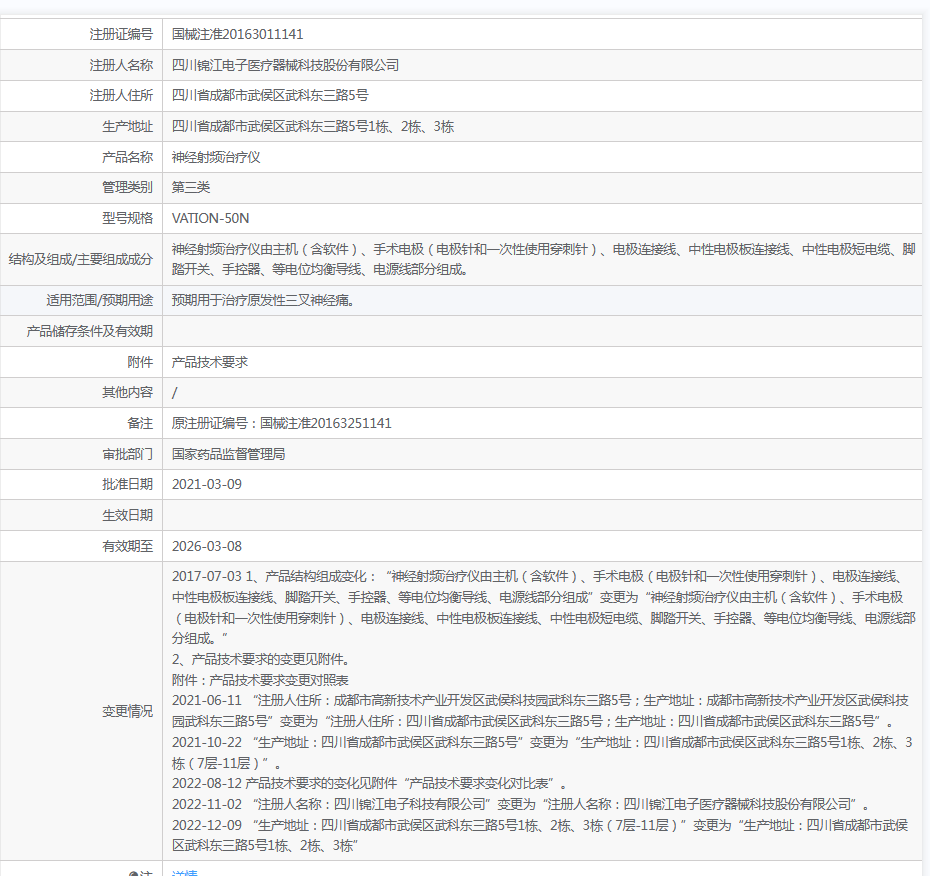Select the 2022-12-09 change entry
The image size is (930, 876).
point(540,835)
